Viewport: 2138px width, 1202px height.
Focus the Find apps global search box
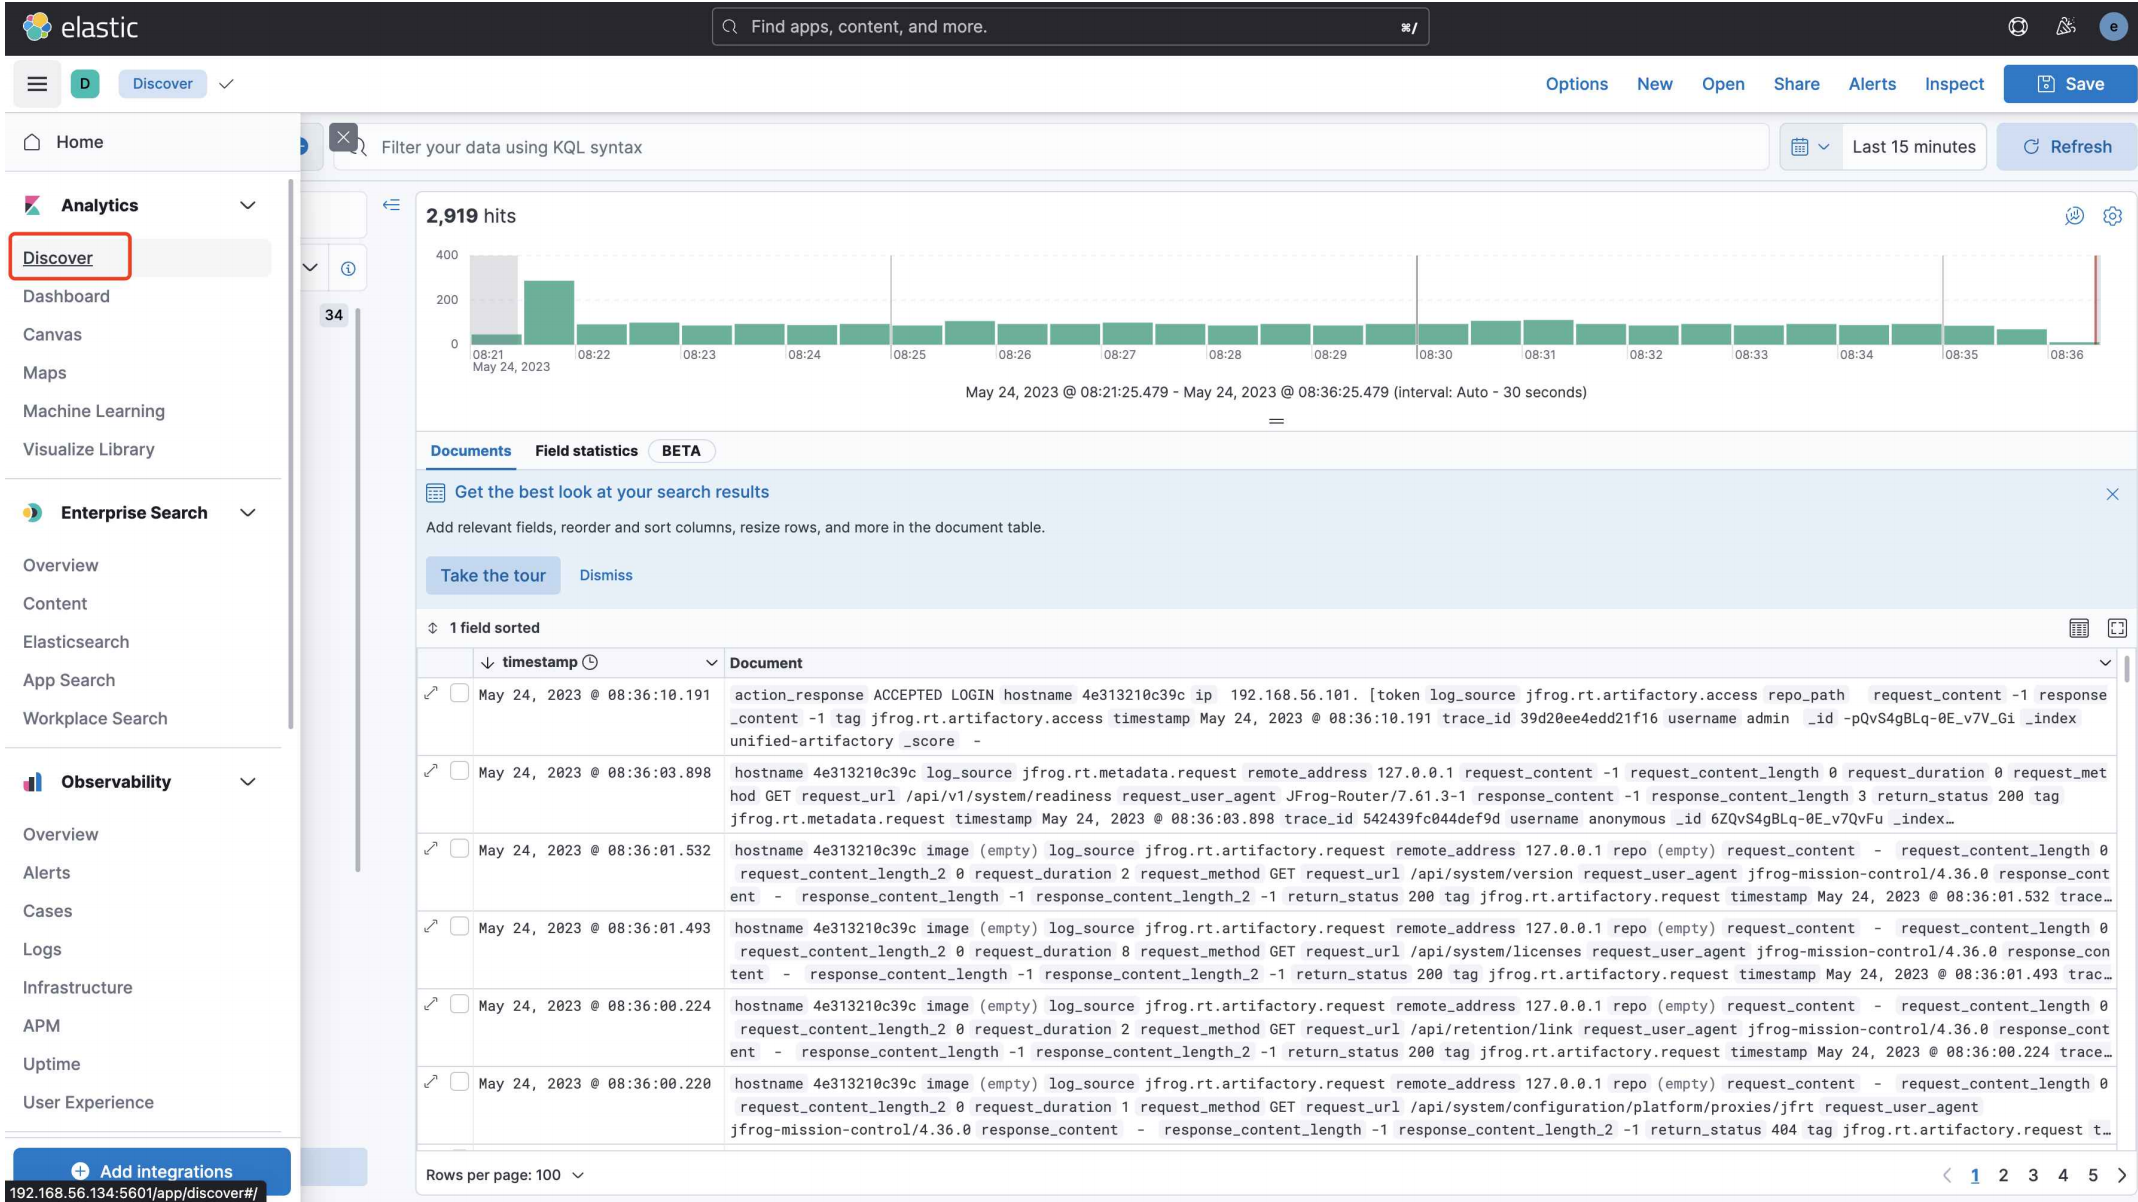tap(1070, 27)
